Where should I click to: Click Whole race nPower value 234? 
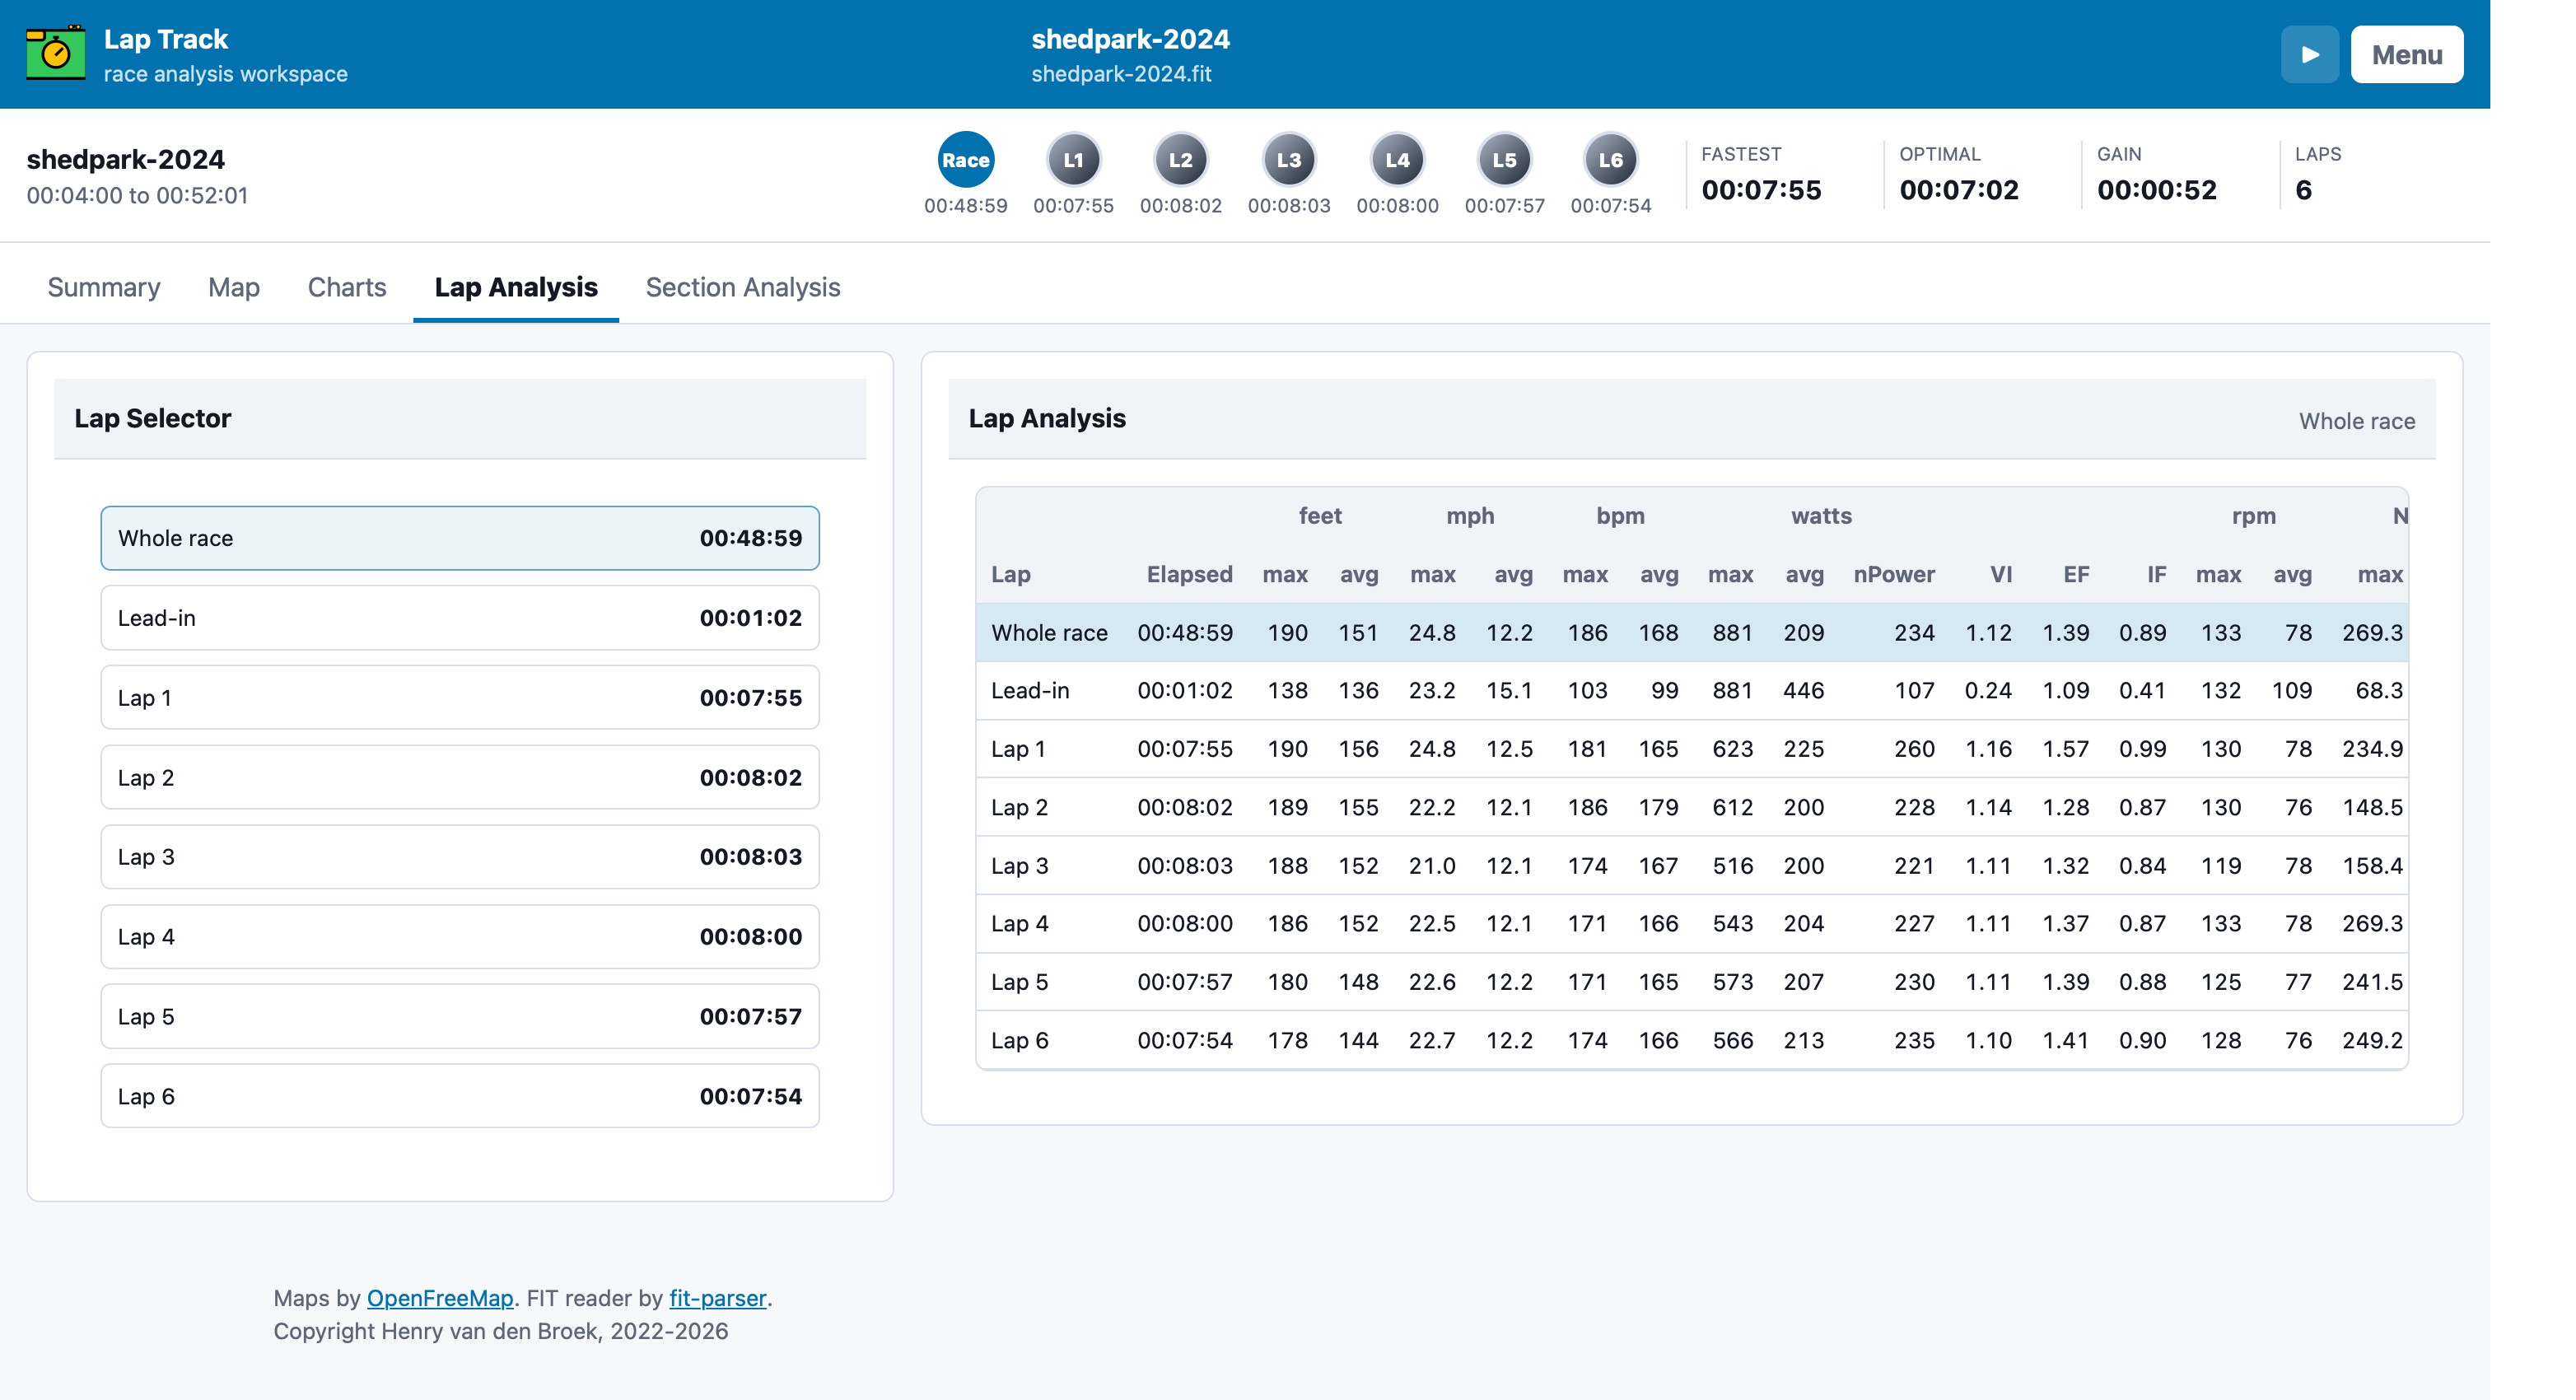click(x=1914, y=633)
